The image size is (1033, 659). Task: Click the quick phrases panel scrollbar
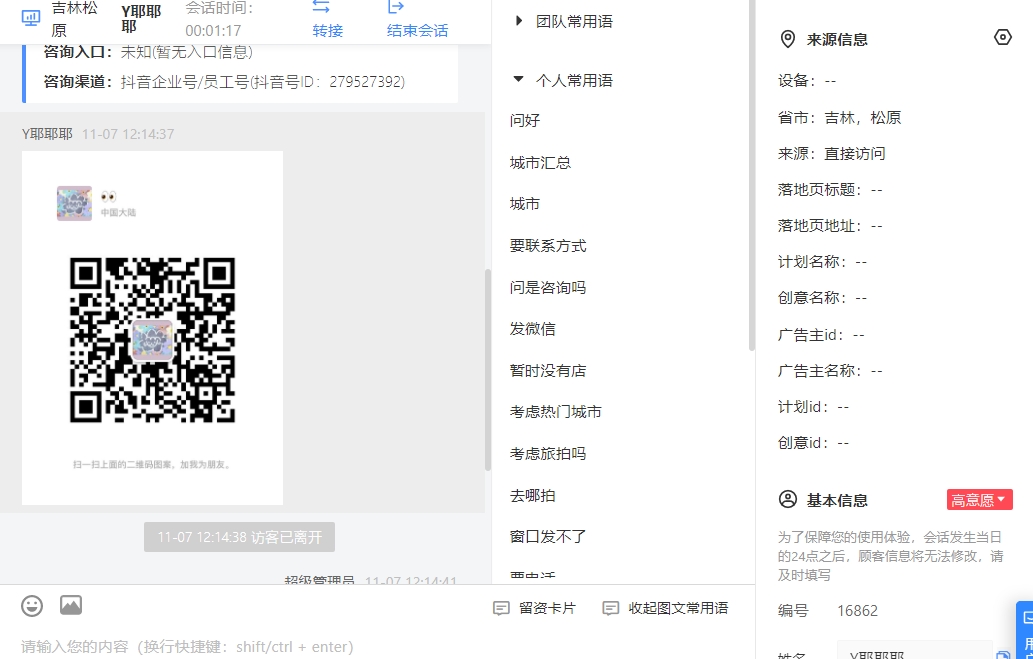(751, 175)
